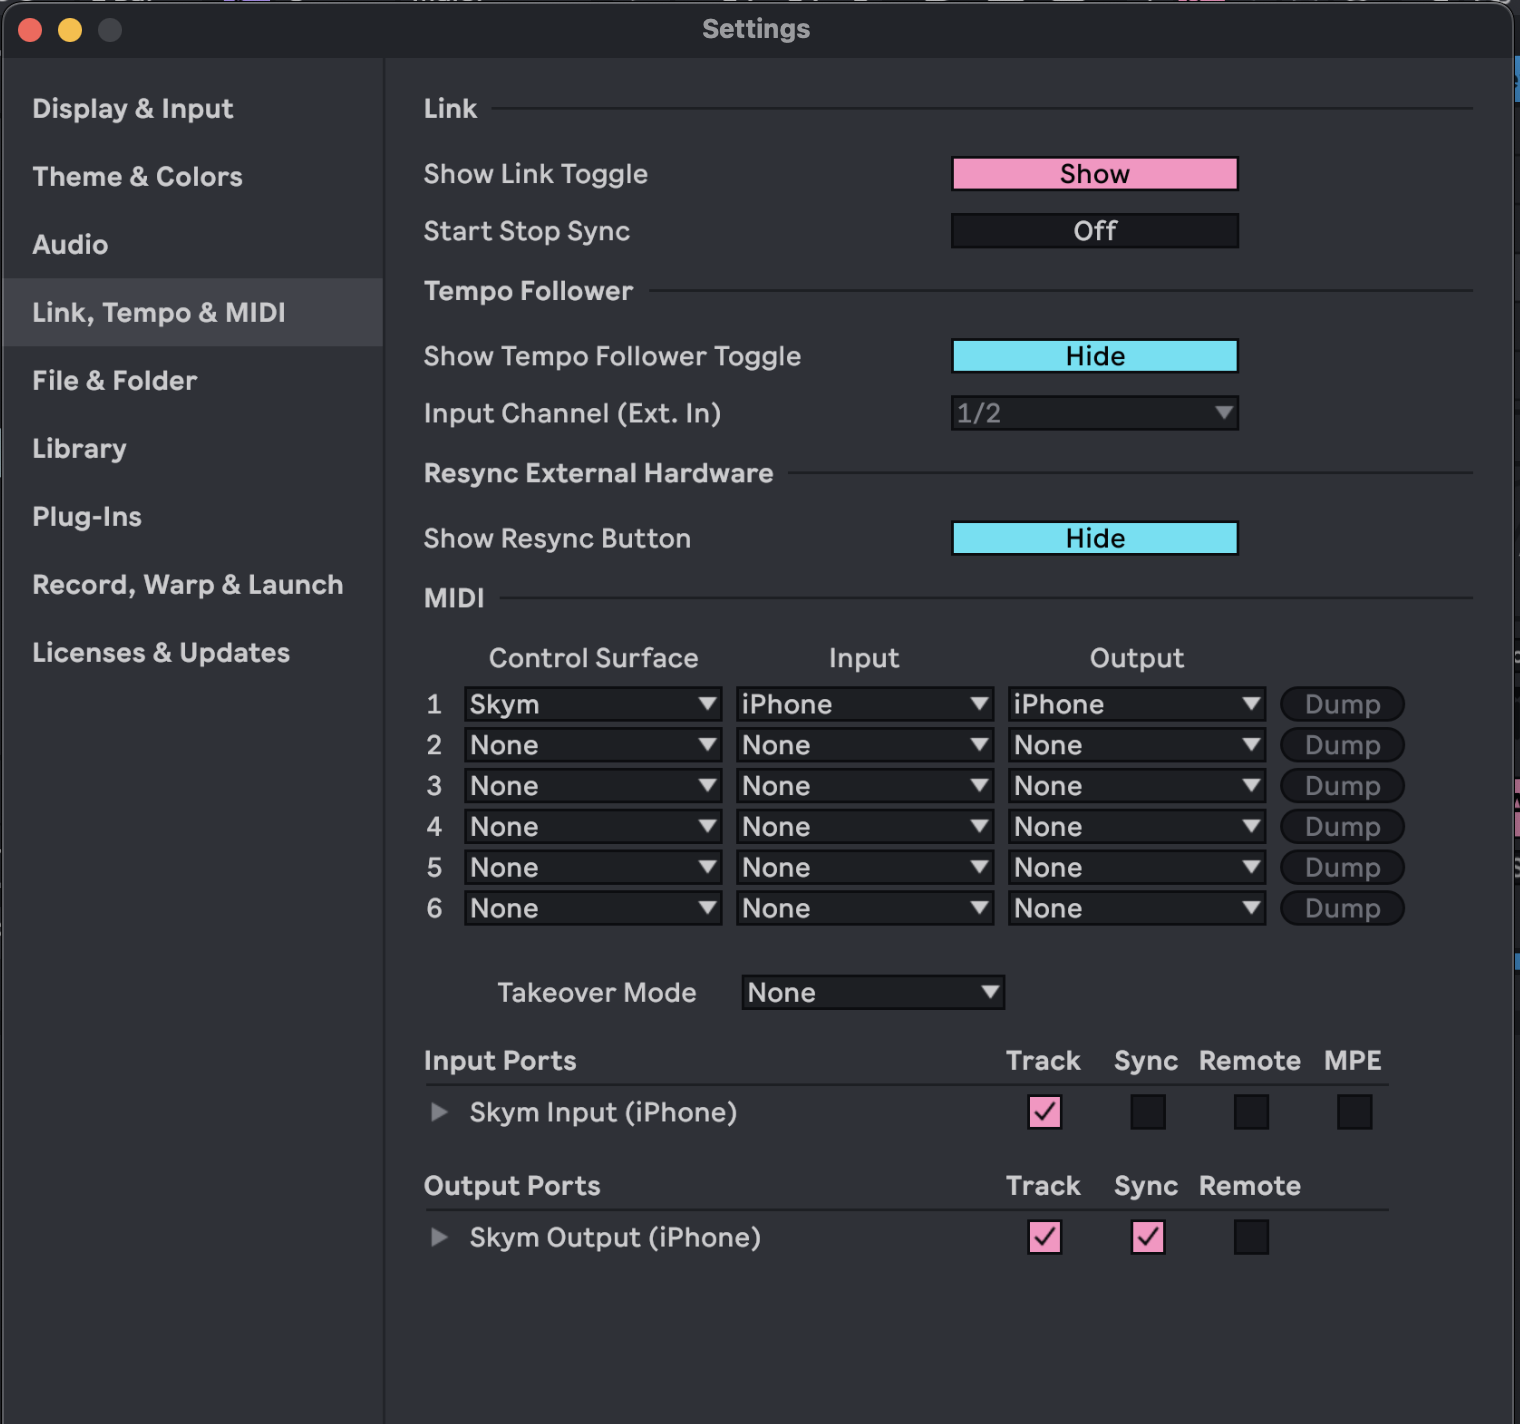Open the iPhone Input dropdown on row 1
The height and width of the screenshot is (1424, 1520).
[864, 704]
